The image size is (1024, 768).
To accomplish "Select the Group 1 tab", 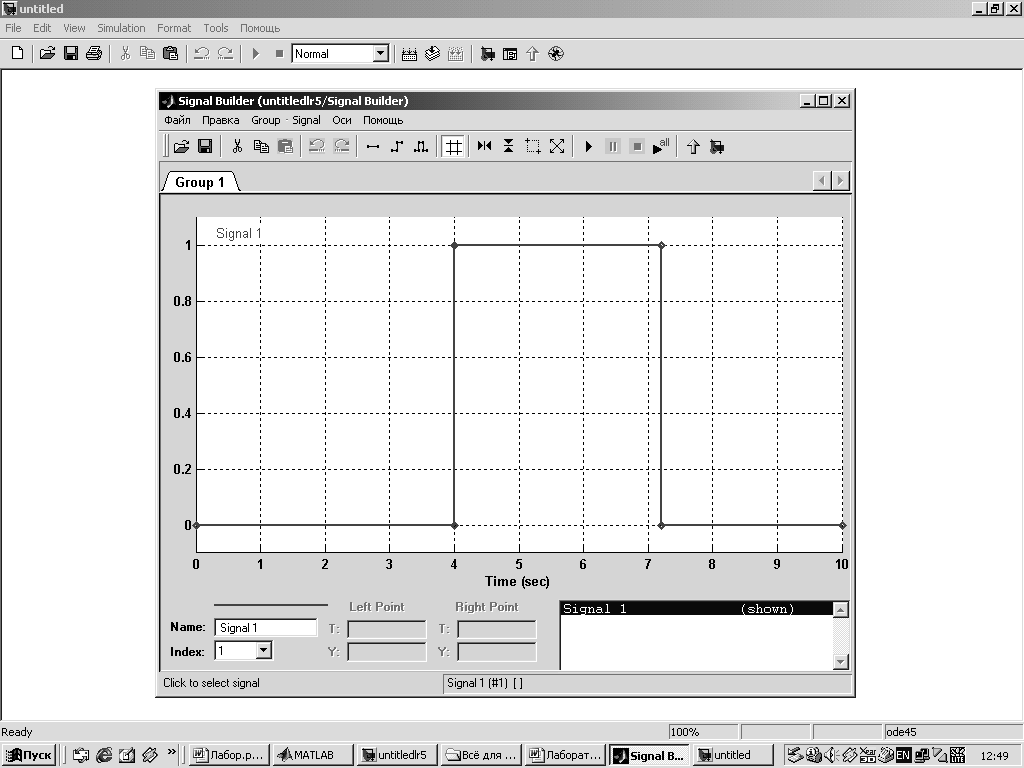I will [200, 182].
